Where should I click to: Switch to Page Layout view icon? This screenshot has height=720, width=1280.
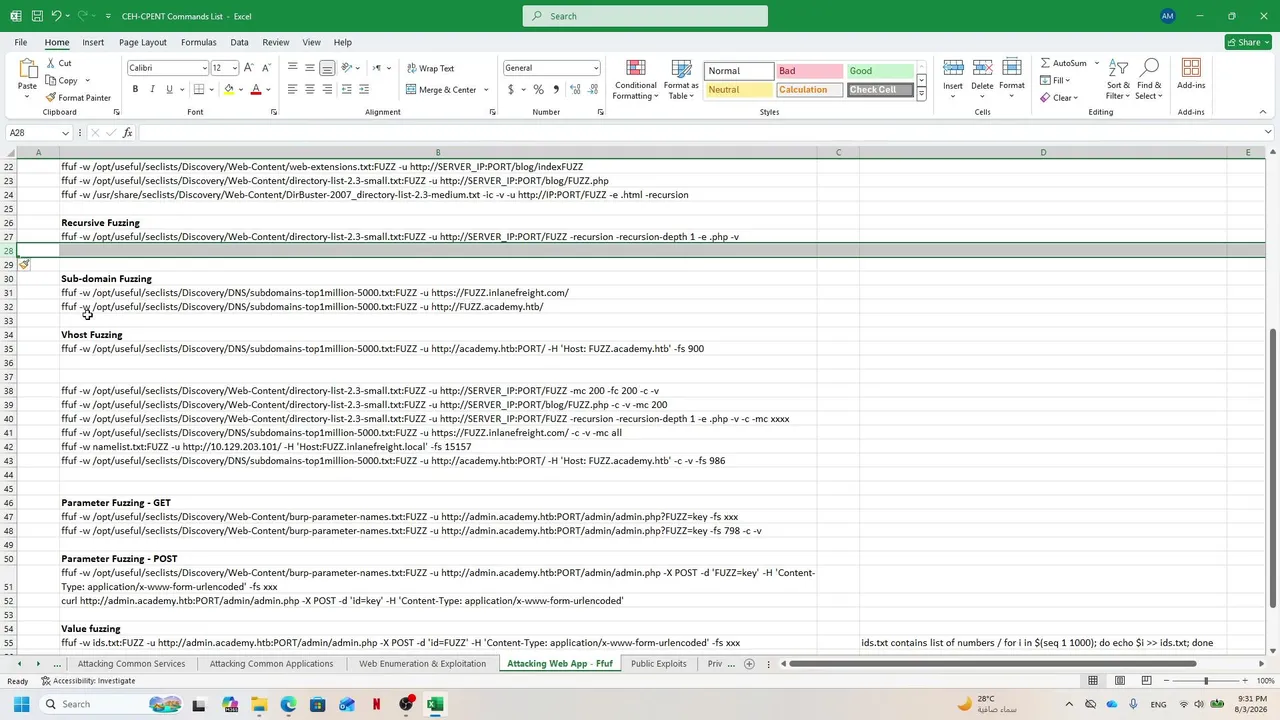tap(1119, 681)
